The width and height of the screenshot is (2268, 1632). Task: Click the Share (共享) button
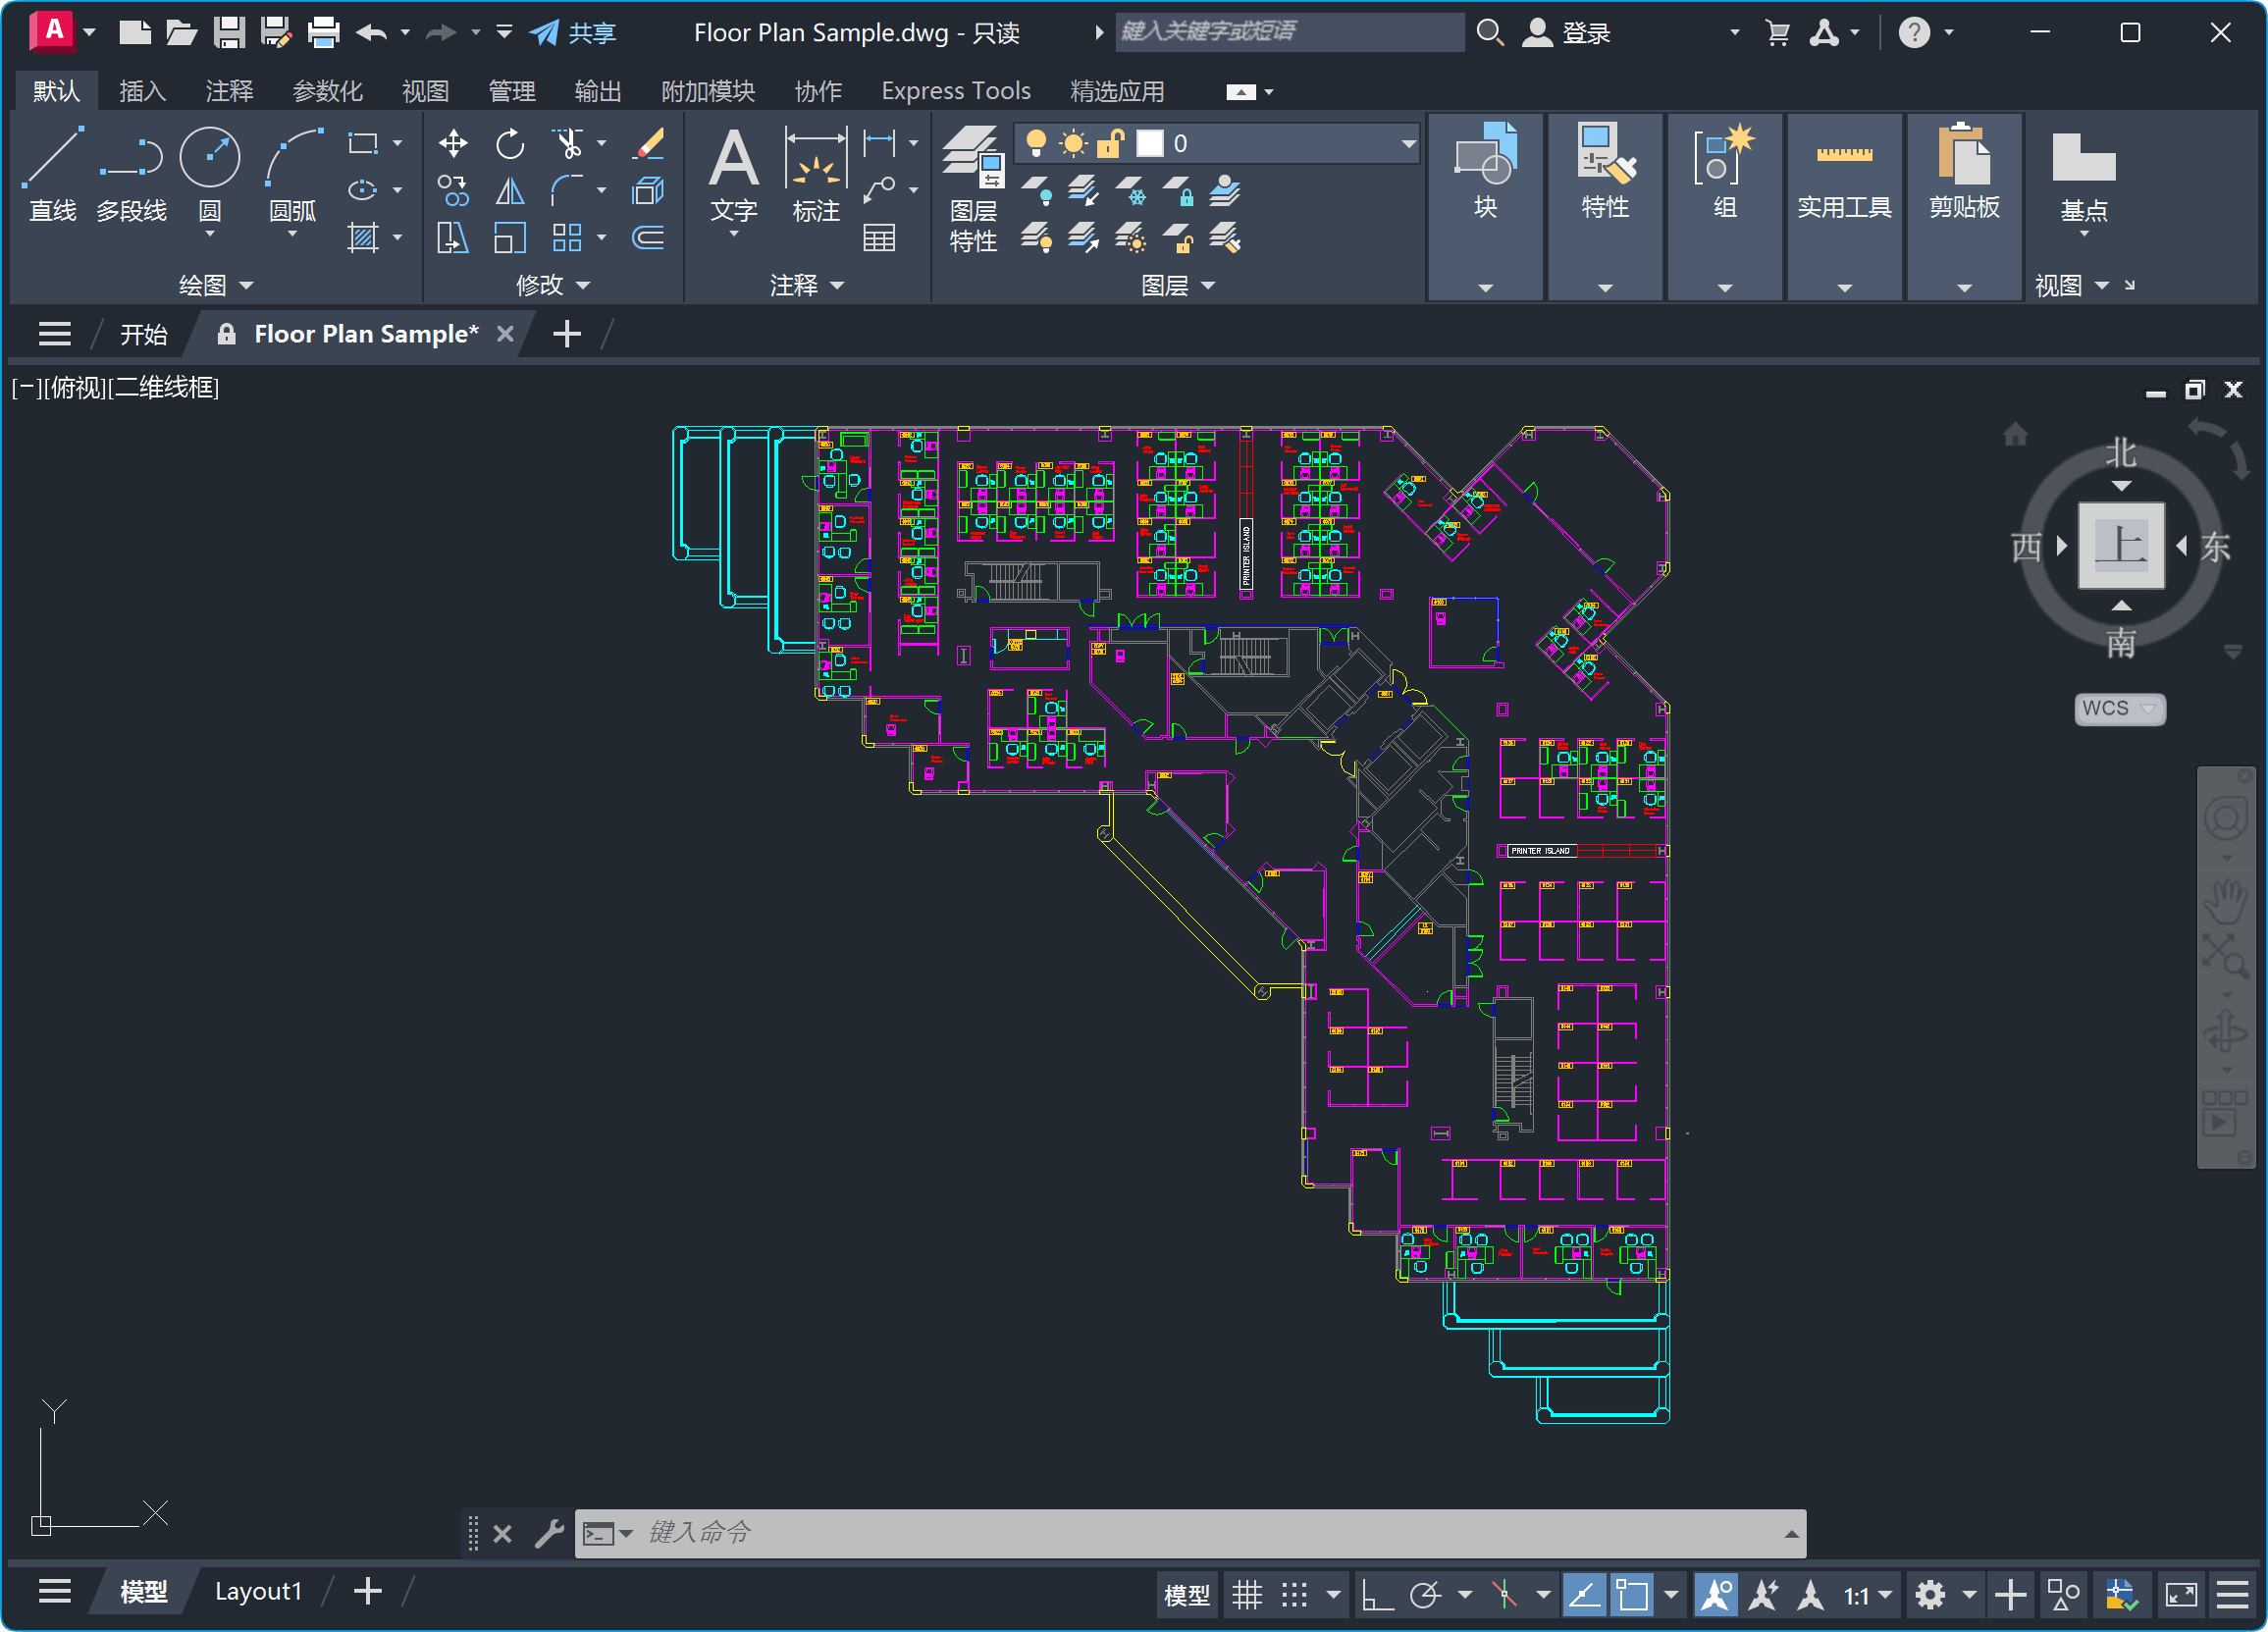tap(573, 32)
